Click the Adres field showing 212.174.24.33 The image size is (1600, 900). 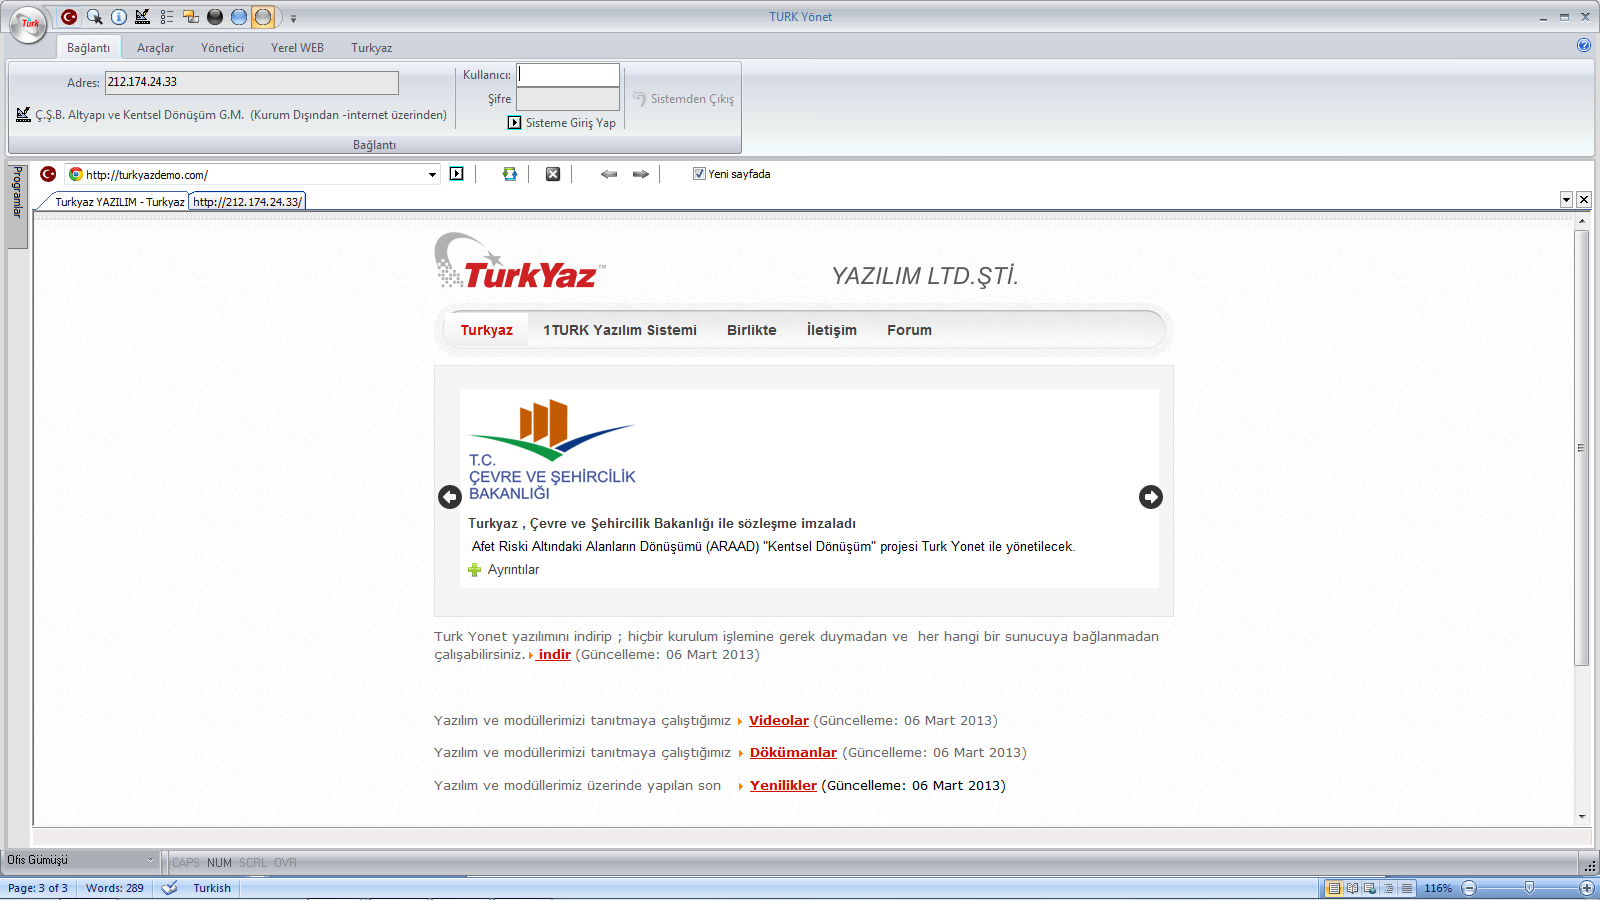[x=252, y=82]
